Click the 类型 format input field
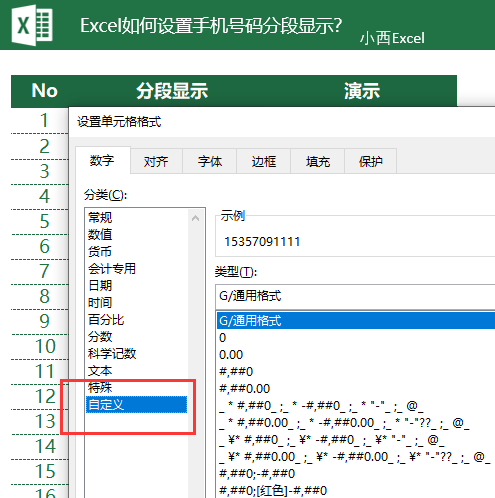The width and height of the screenshot is (495, 498). pos(355,296)
